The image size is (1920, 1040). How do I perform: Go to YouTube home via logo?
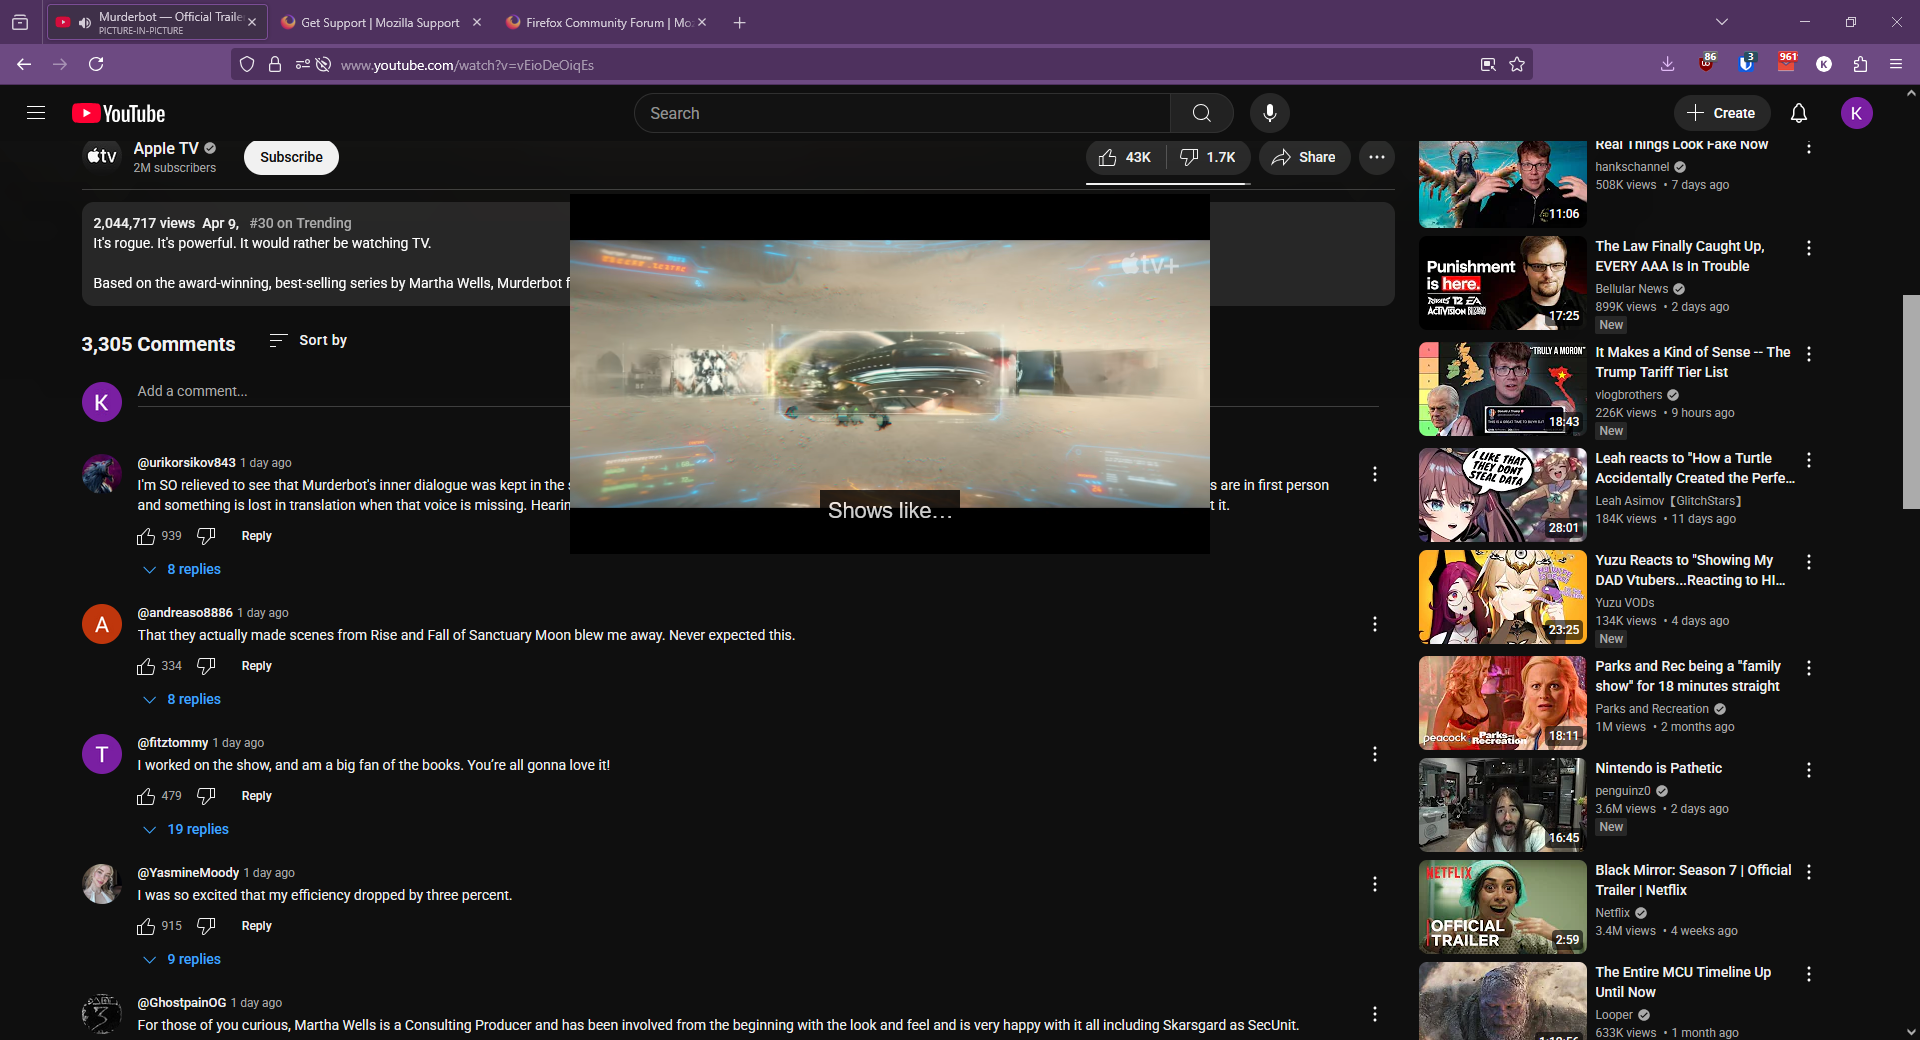[x=118, y=113]
